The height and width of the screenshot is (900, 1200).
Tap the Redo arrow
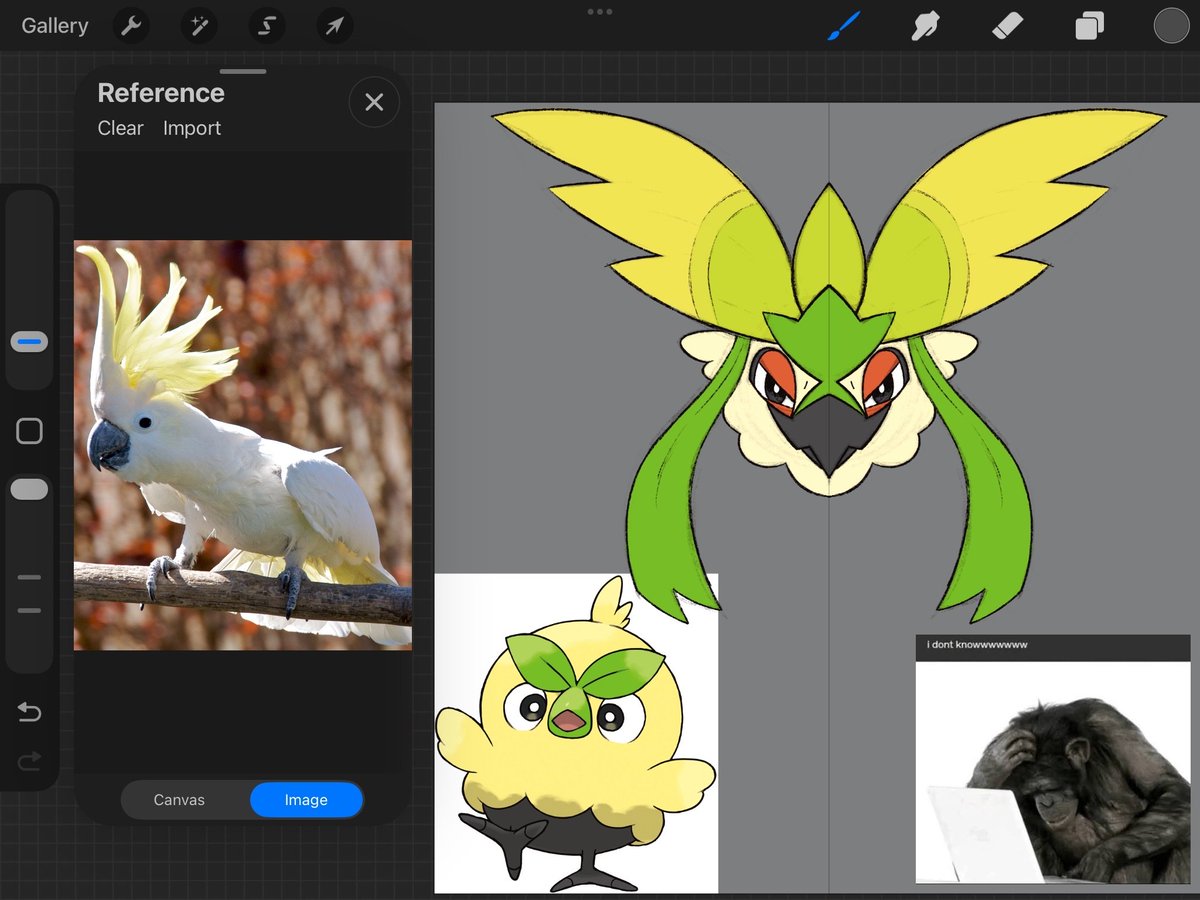[29, 761]
